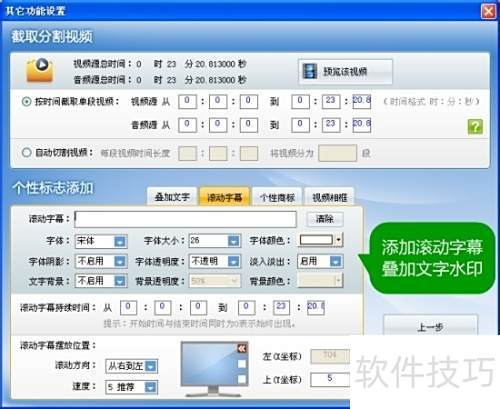Viewport: 500px width, 409px height.
Task: Click the film strip icon on the preview button
Action: [310, 71]
